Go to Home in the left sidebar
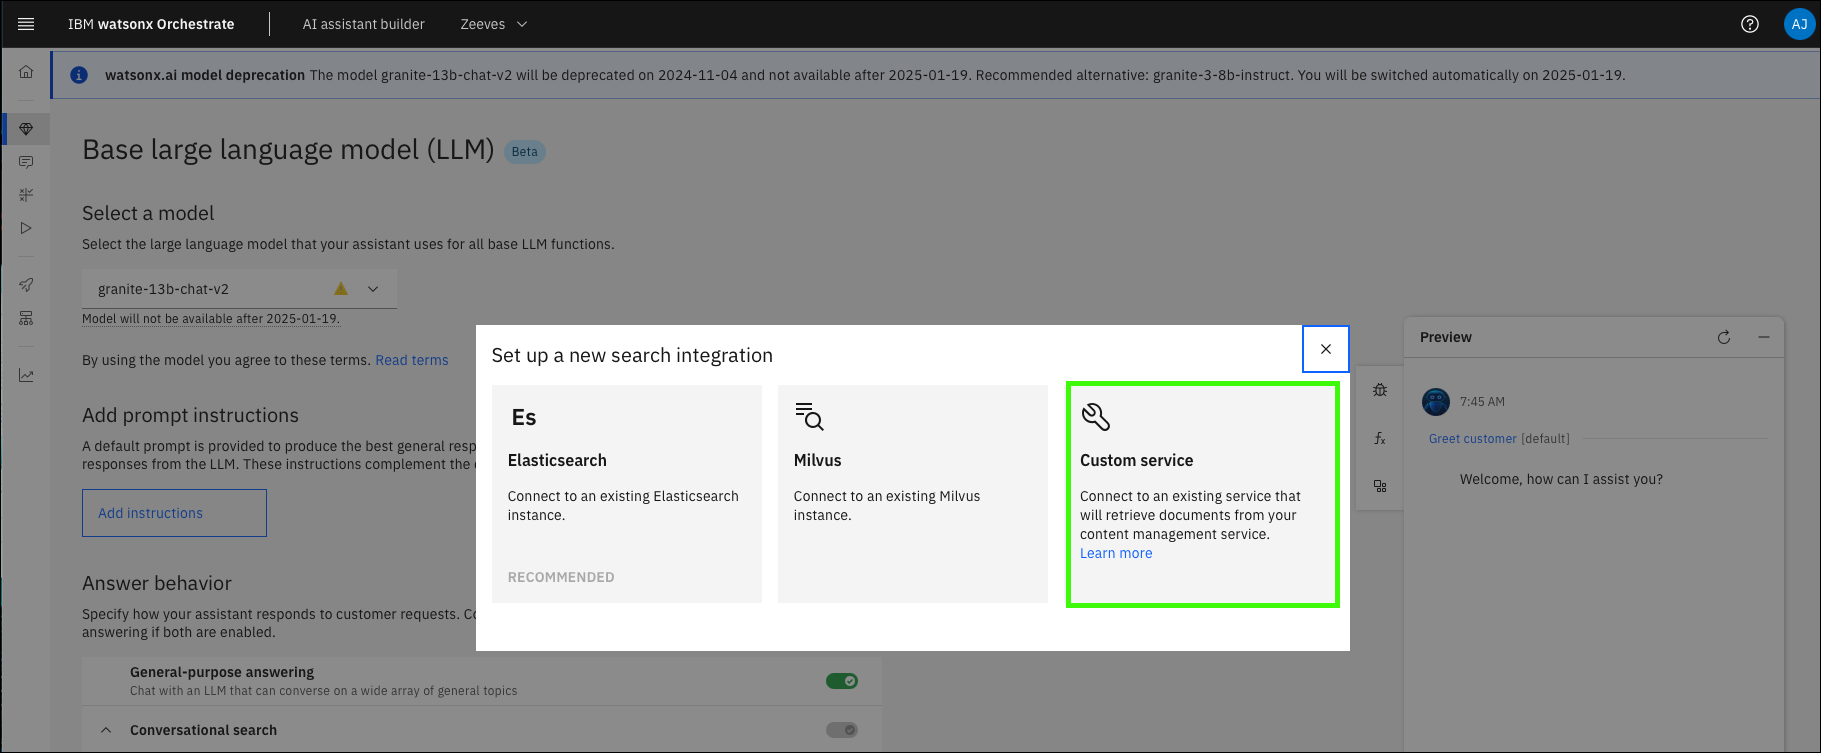Screen dimensions: 1821x753 pyautogui.click(x=26, y=72)
